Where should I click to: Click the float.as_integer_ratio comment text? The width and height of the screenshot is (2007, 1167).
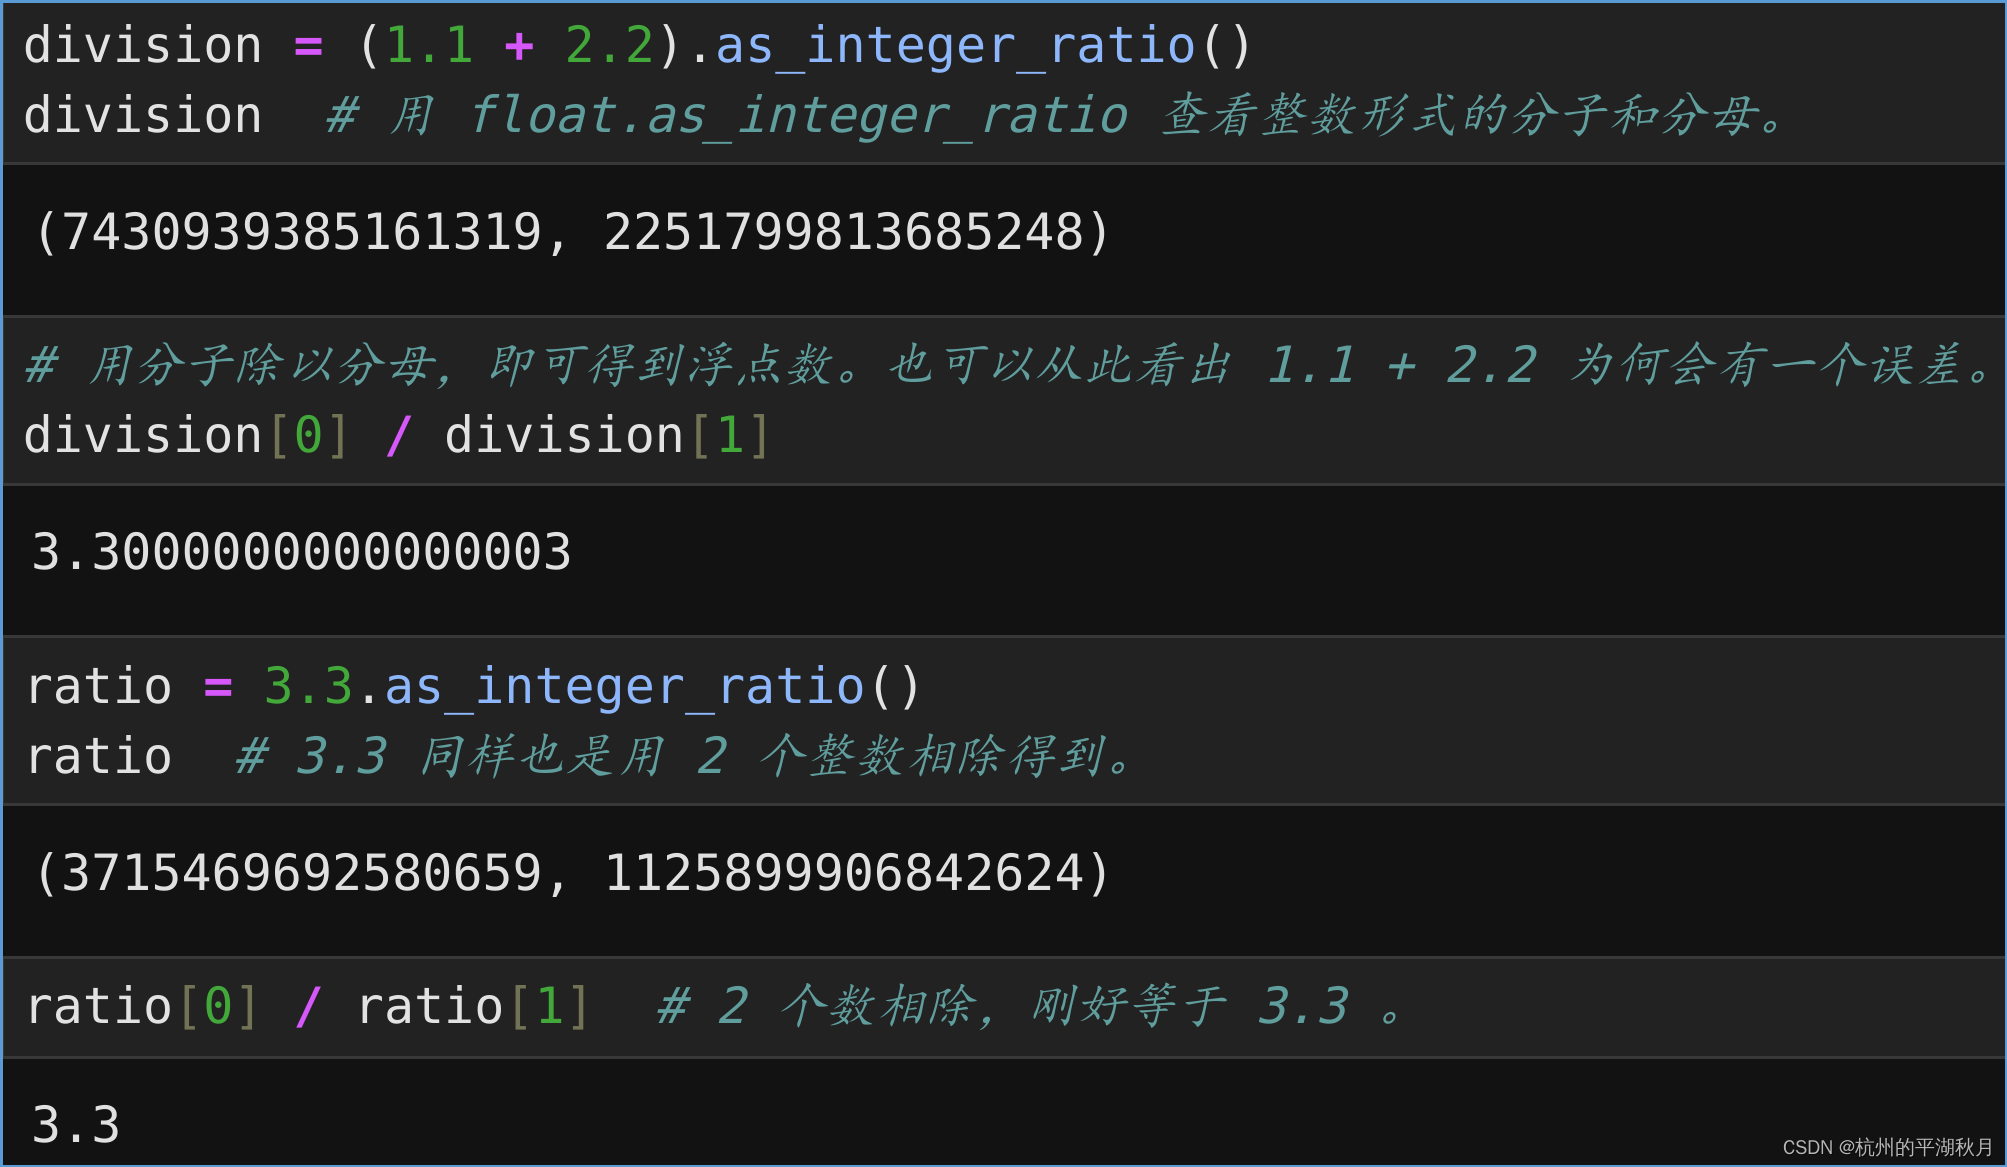click(798, 116)
